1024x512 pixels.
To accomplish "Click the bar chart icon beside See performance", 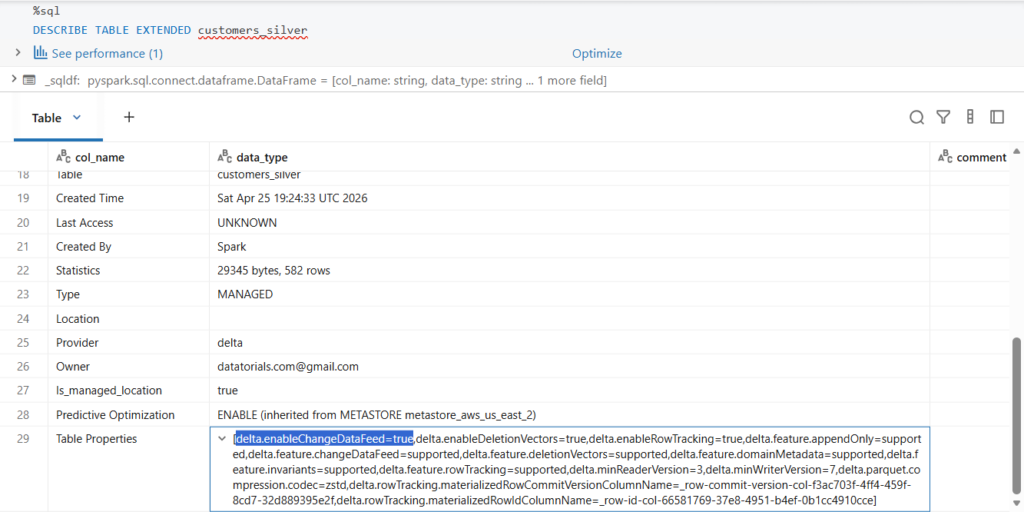I will [41, 53].
